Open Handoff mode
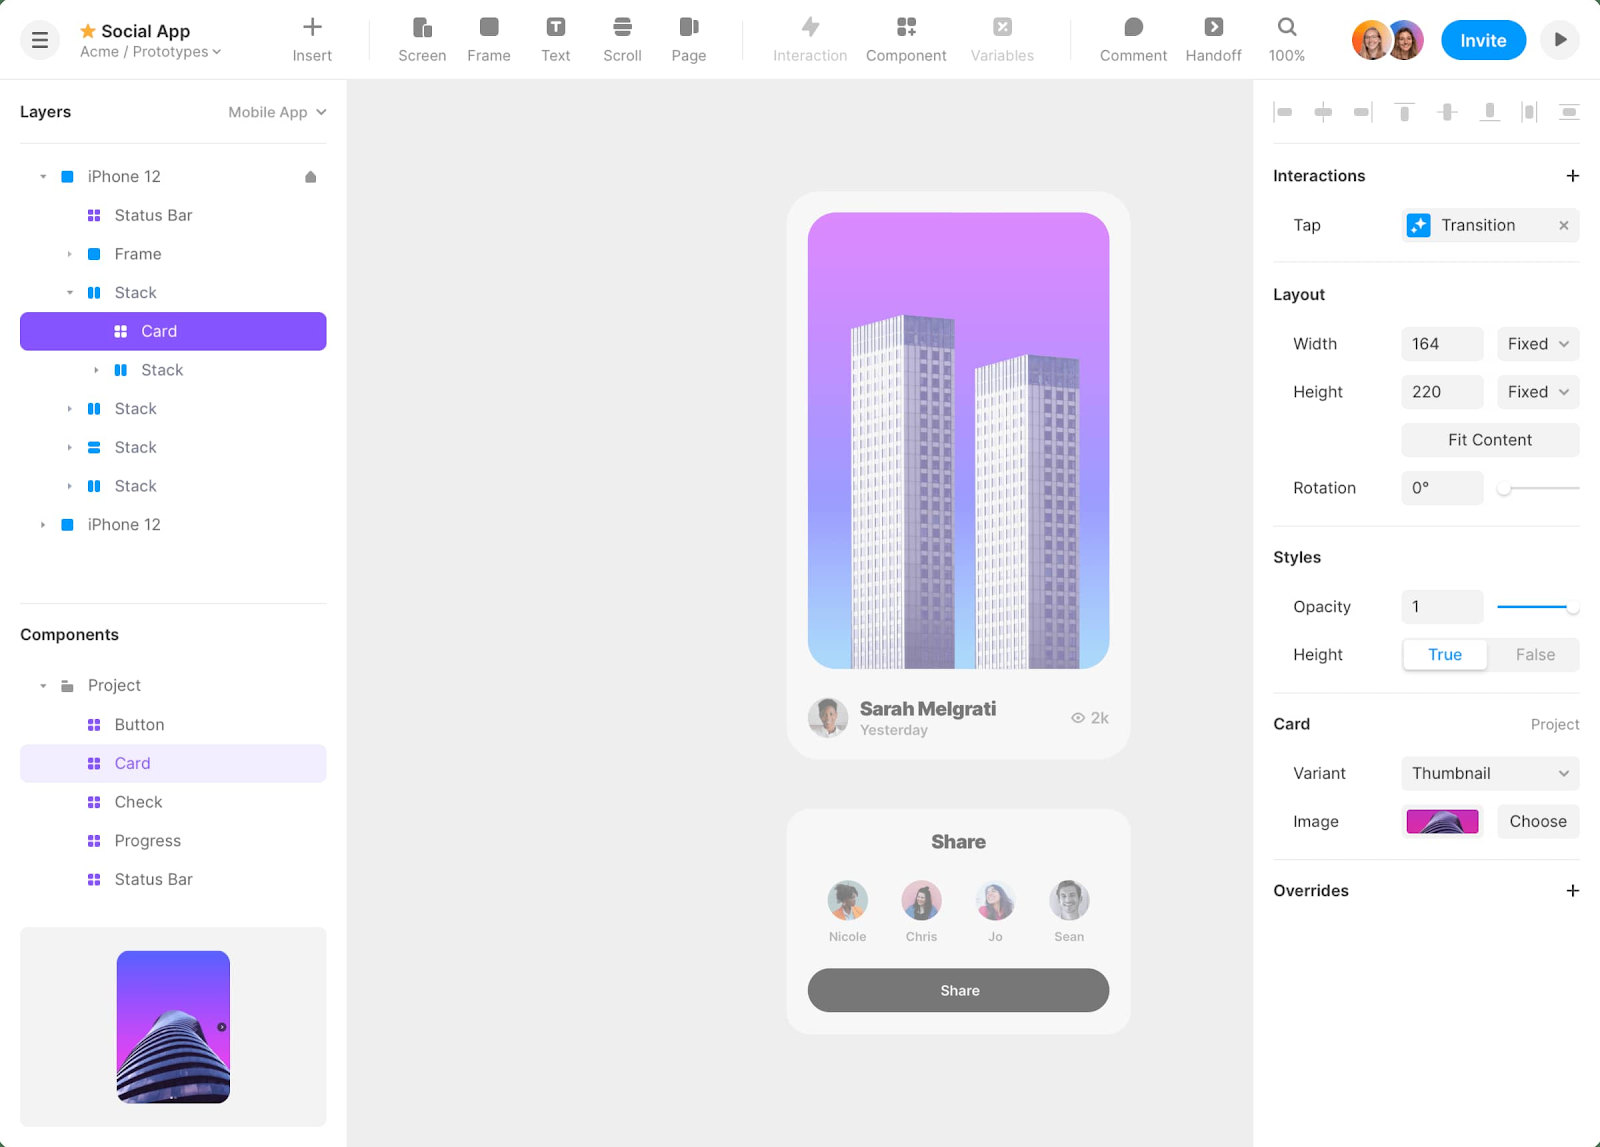Image resolution: width=1600 pixels, height=1147 pixels. pyautogui.click(x=1213, y=39)
